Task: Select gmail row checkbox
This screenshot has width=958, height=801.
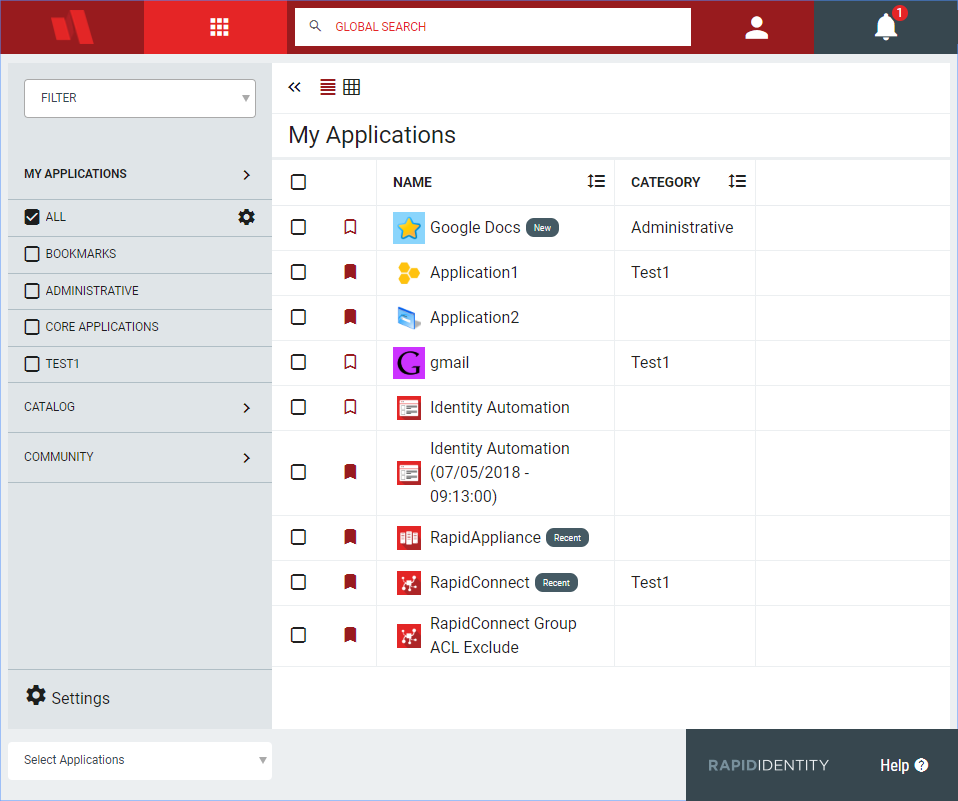Action: (x=298, y=362)
